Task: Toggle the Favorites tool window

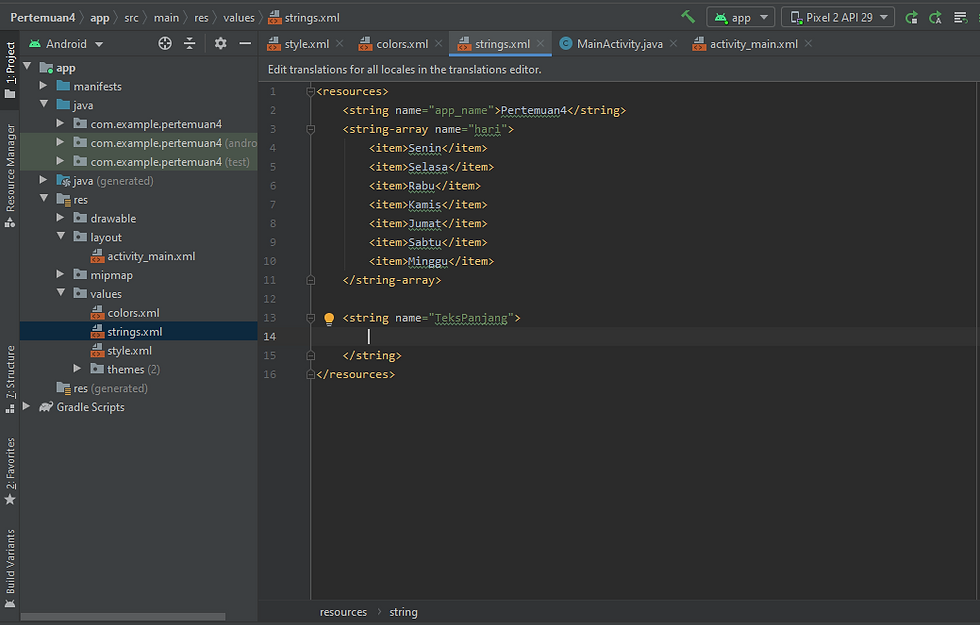Action: [x=10, y=471]
